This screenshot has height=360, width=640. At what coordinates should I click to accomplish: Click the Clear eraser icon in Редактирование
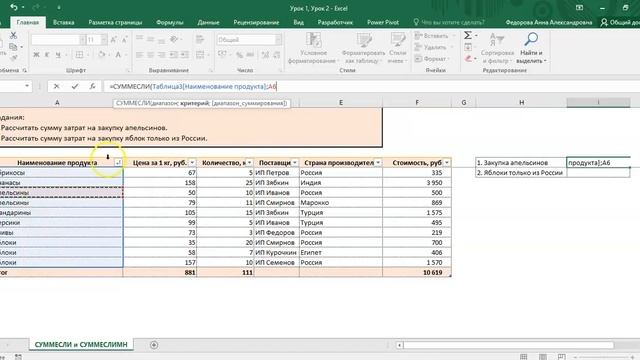(468, 59)
